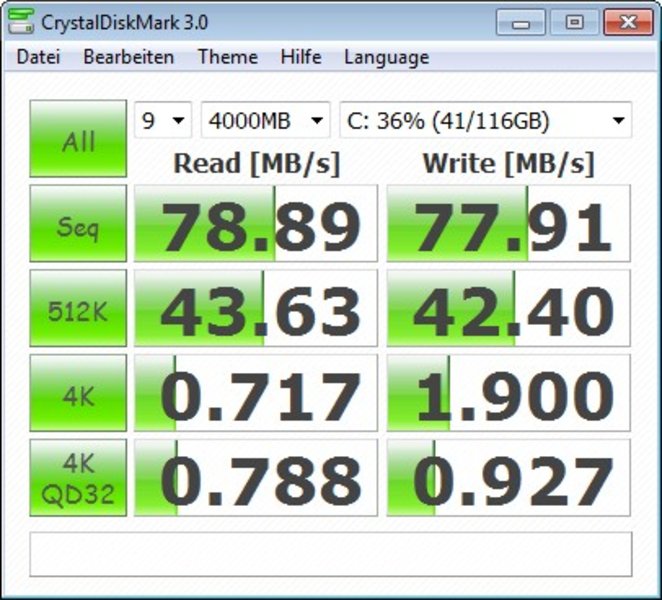
Task: Start the 512K benchmark test
Action: (x=78, y=308)
